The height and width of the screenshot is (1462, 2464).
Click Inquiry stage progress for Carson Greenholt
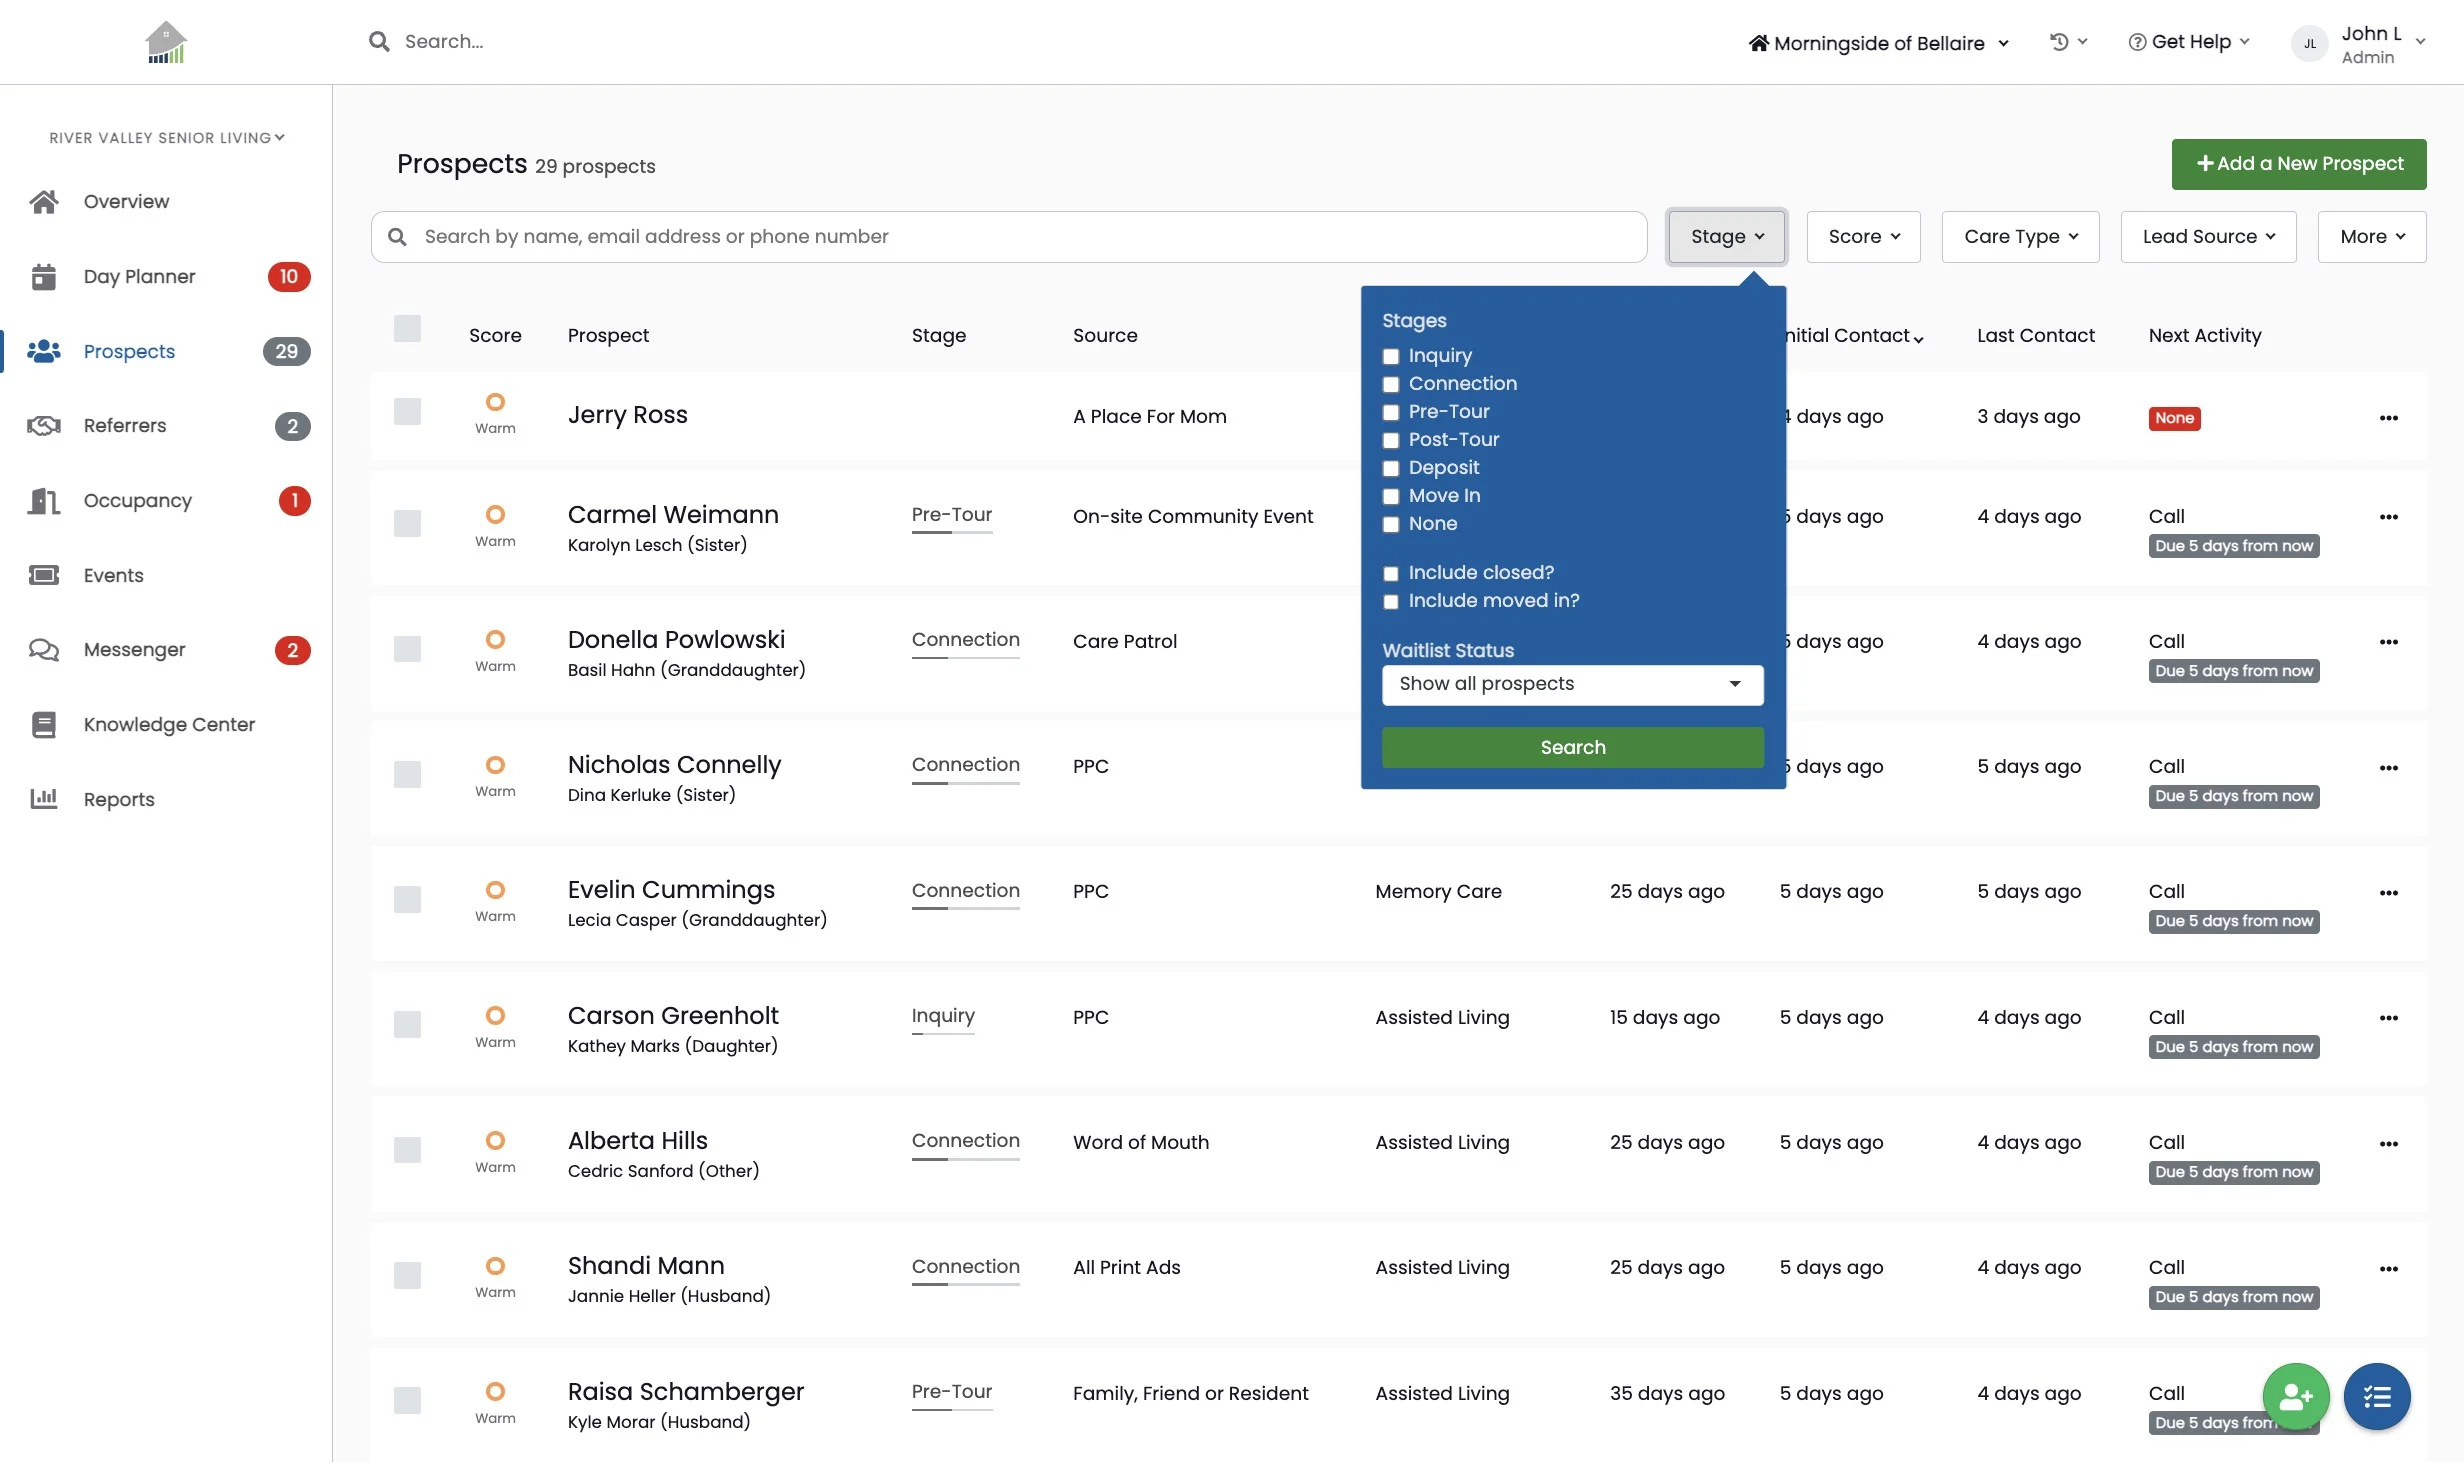pyautogui.click(x=942, y=1020)
